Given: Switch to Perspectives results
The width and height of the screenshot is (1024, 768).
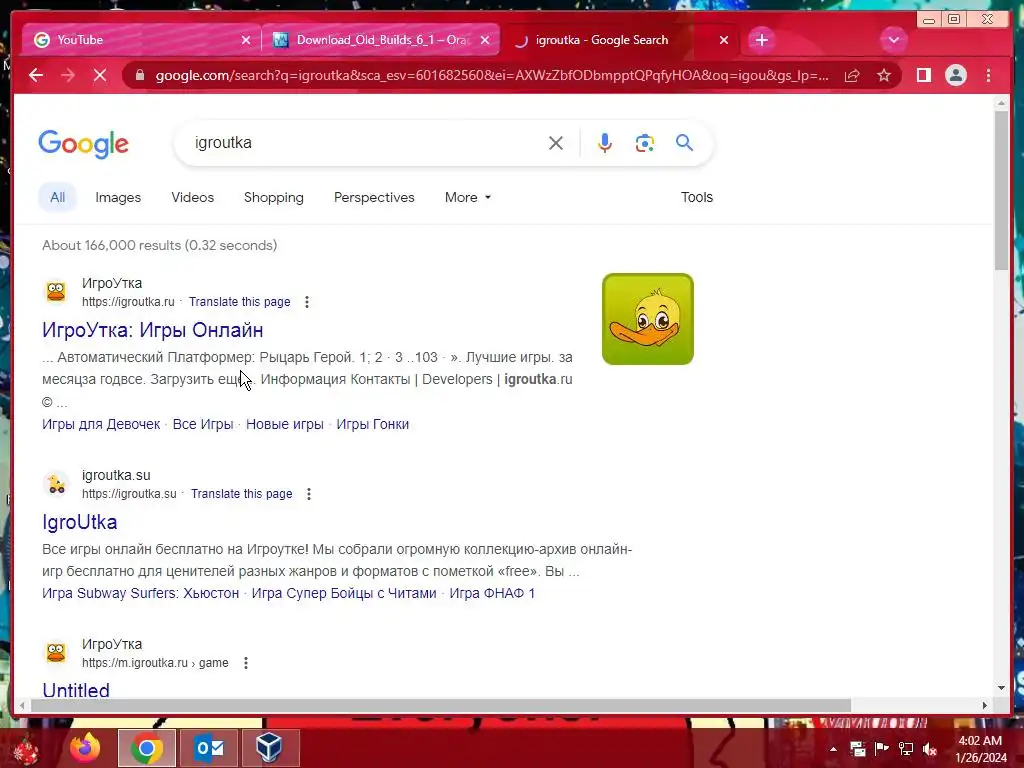Looking at the screenshot, I should [374, 197].
